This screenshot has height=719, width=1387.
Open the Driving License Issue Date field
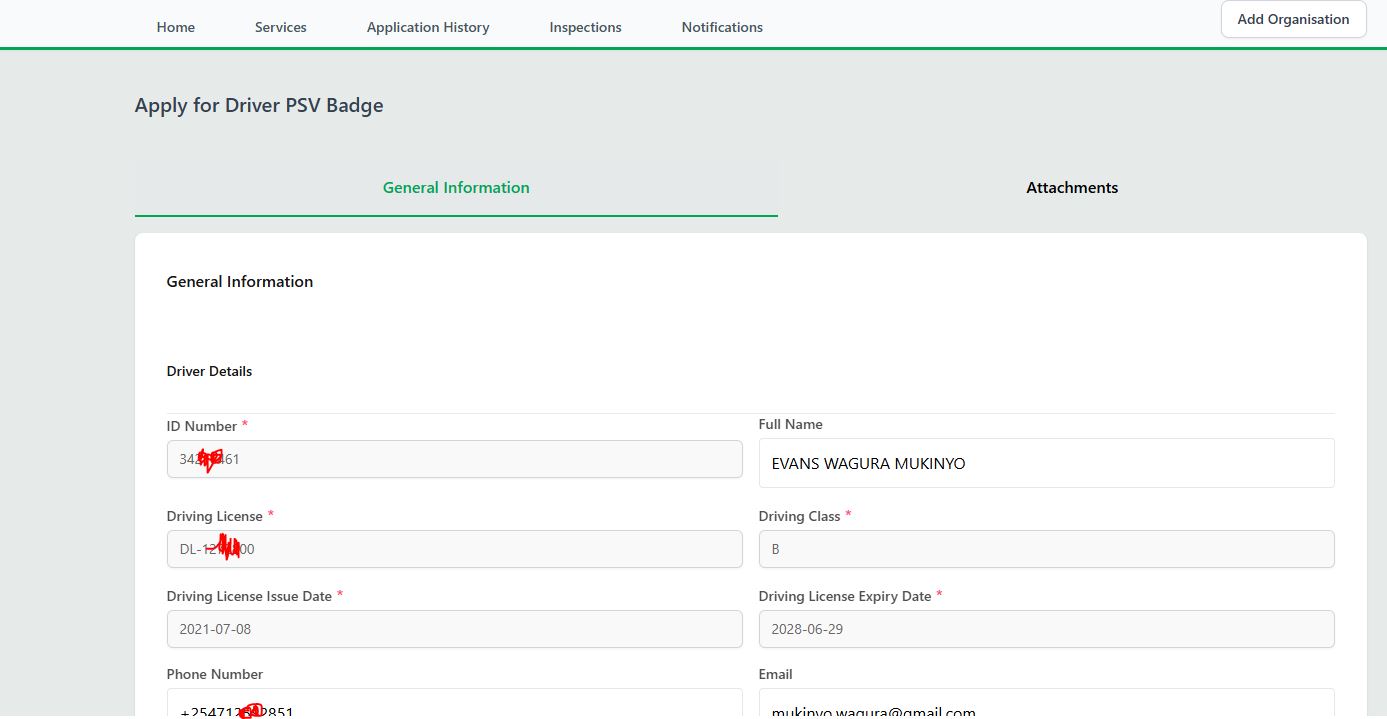[x=454, y=629]
